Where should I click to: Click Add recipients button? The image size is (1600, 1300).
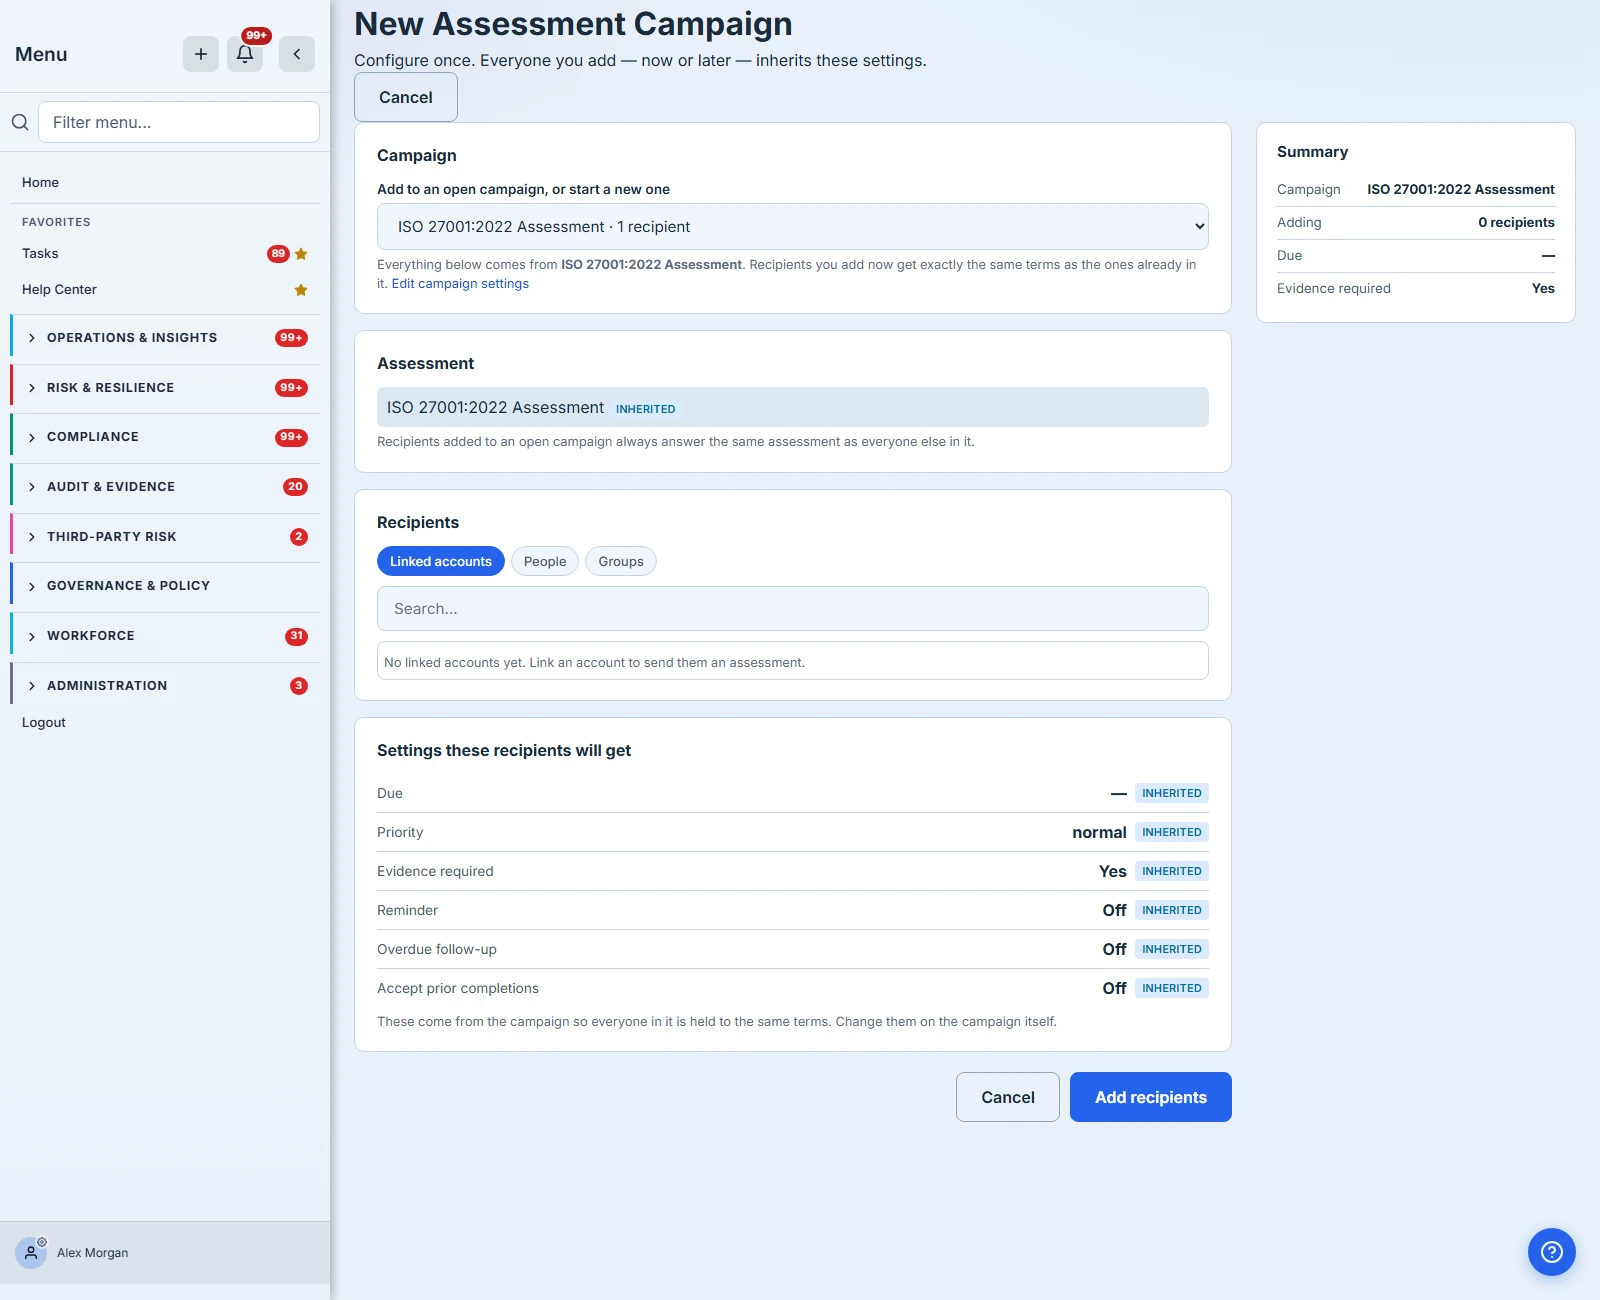(1151, 1097)
